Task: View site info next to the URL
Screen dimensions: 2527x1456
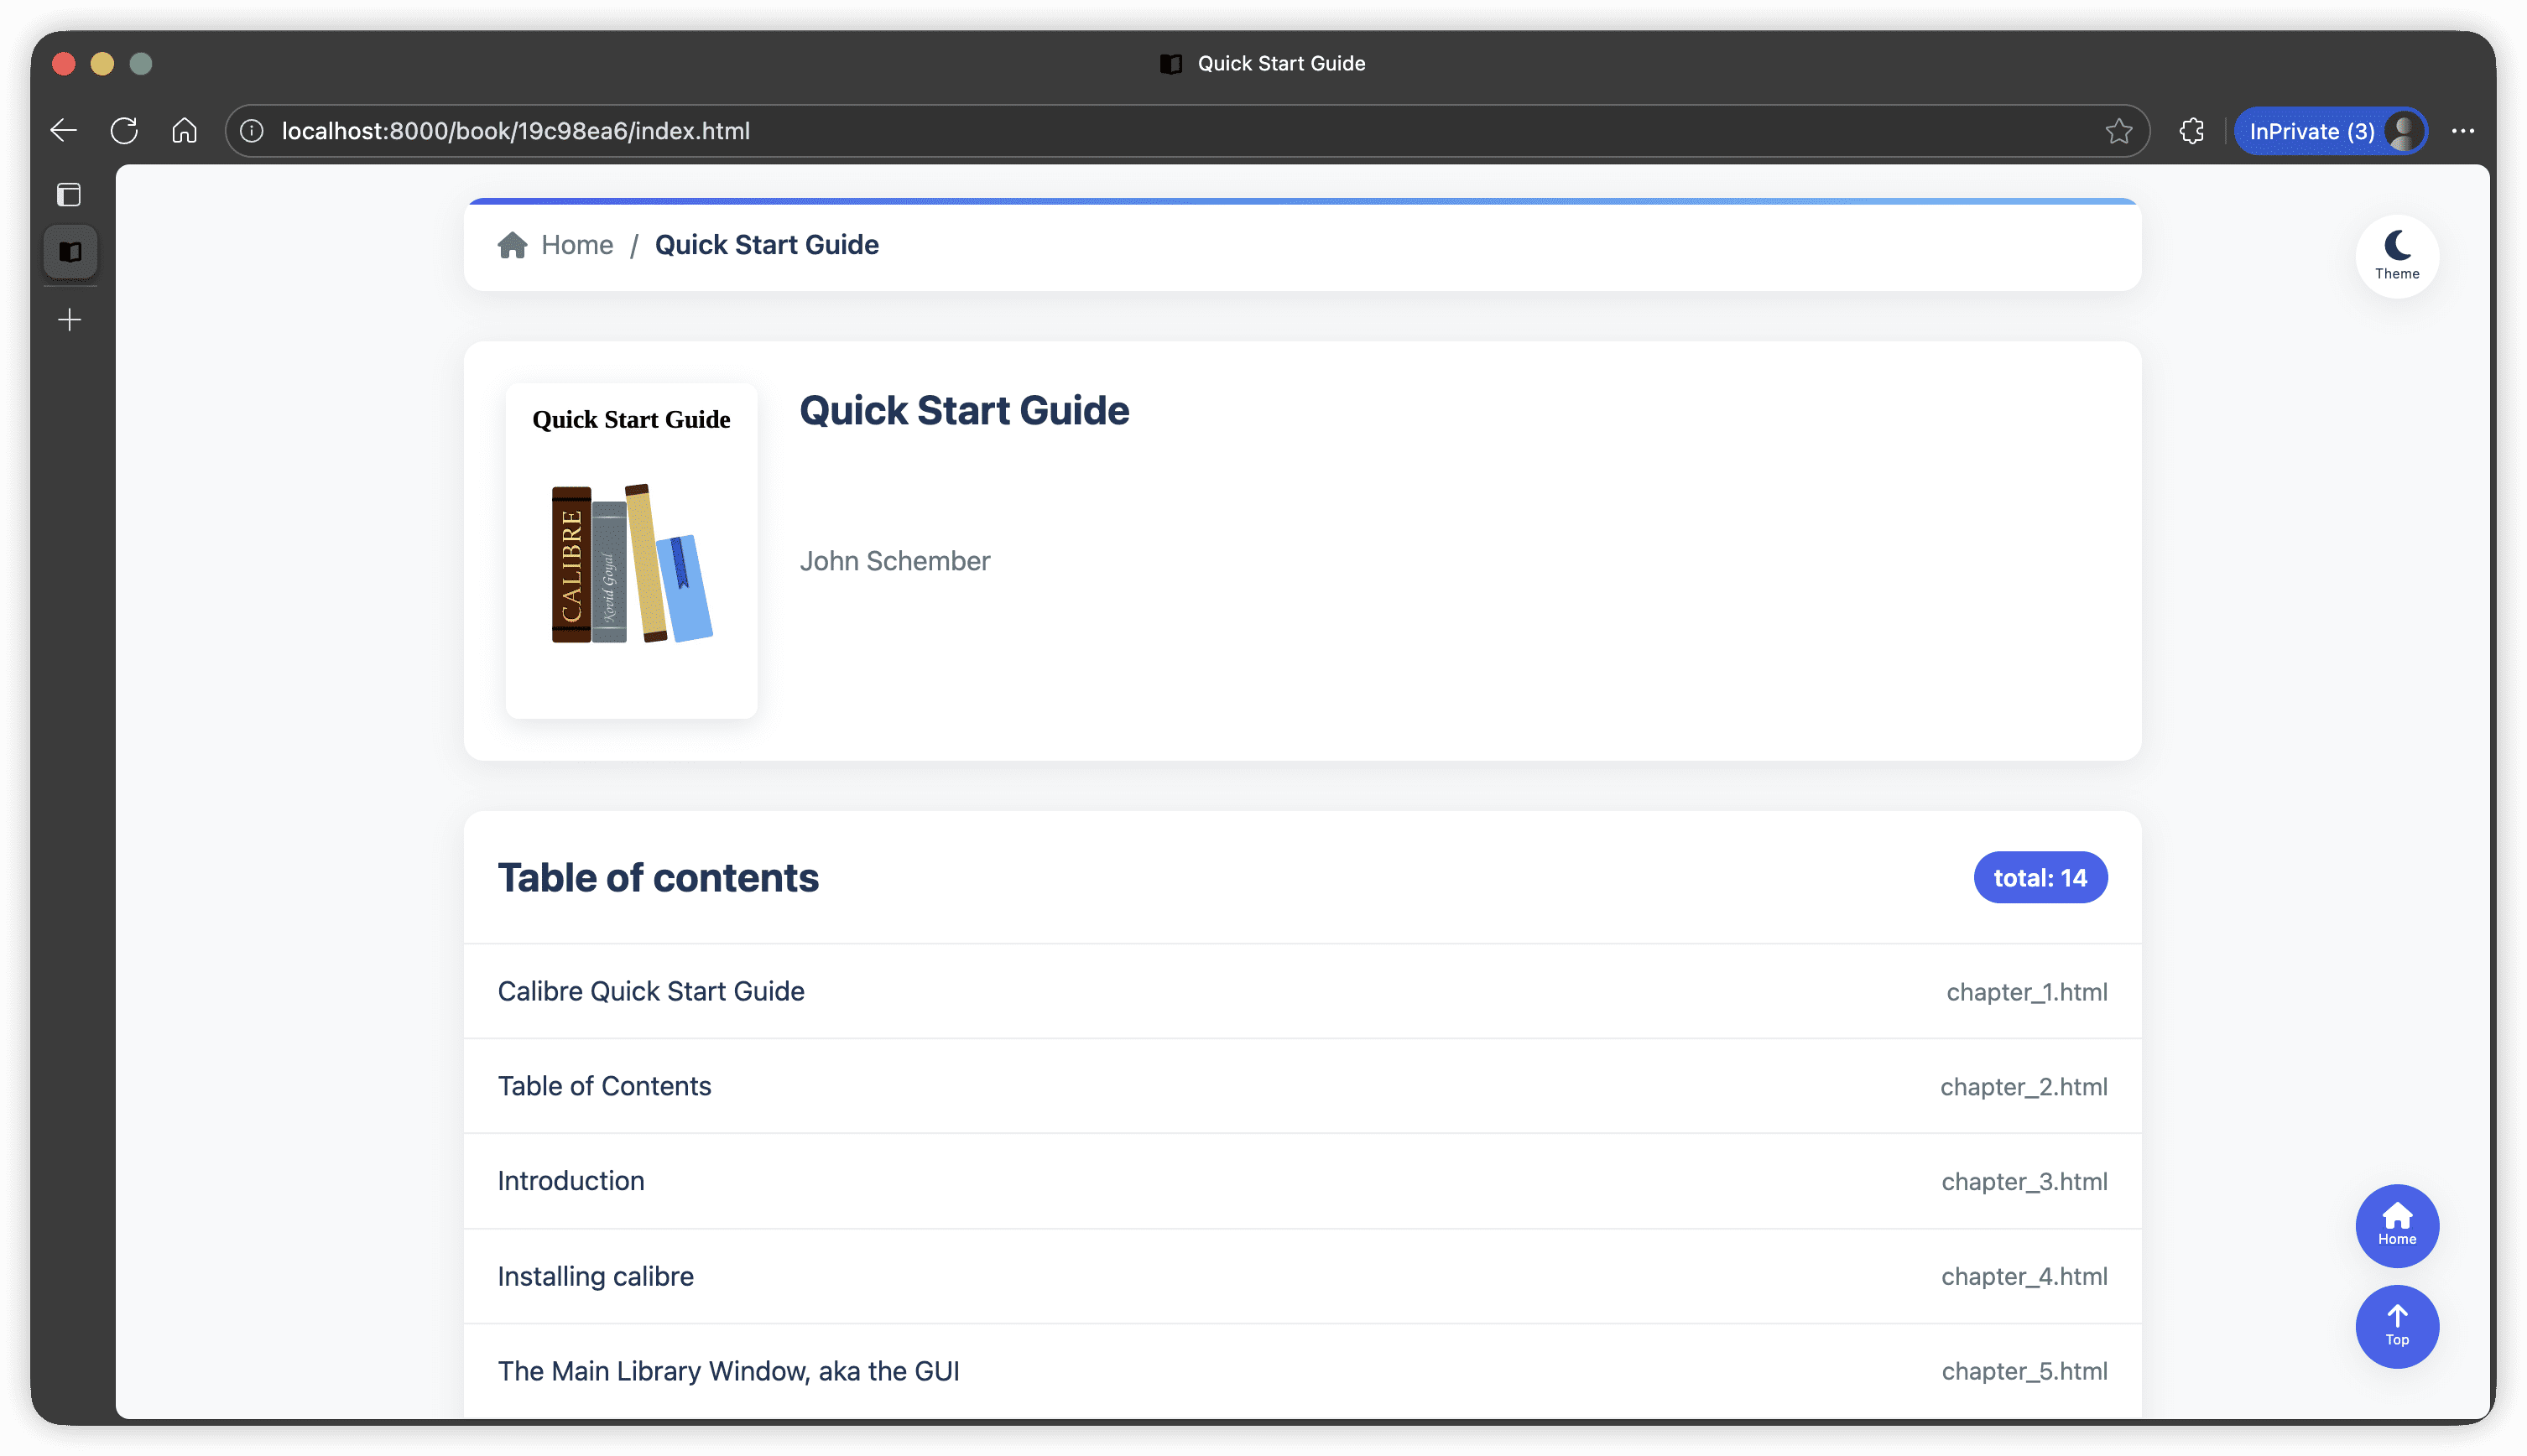Action: click(252, 131)
